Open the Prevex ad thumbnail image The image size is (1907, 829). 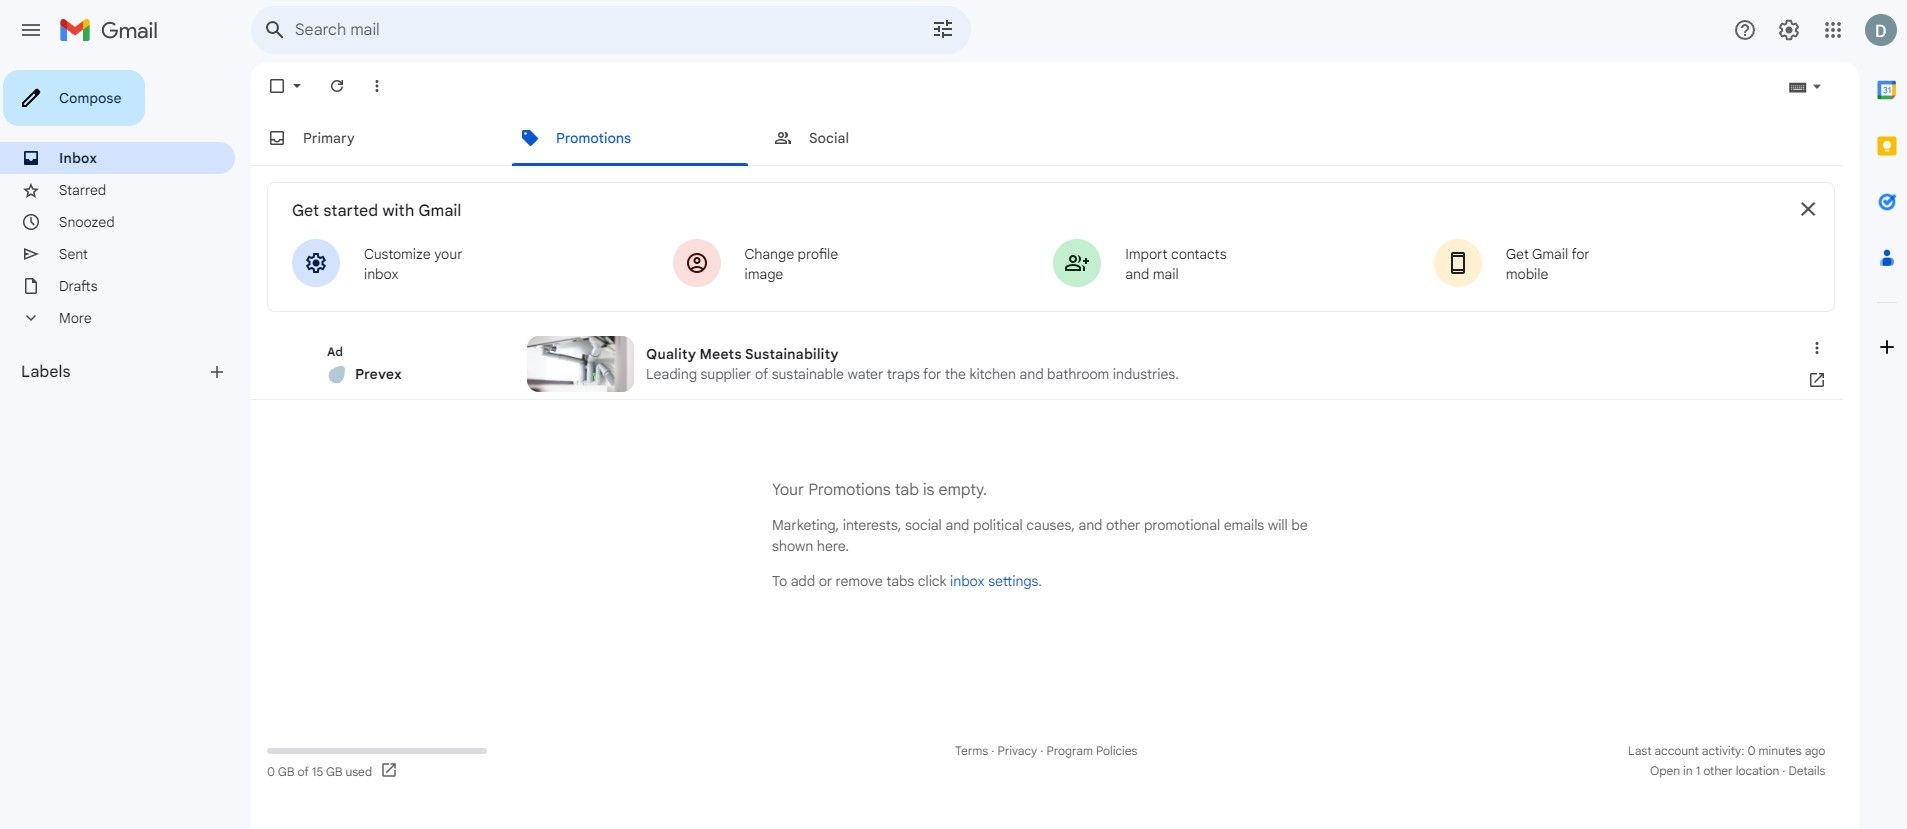tap(580, 364)
